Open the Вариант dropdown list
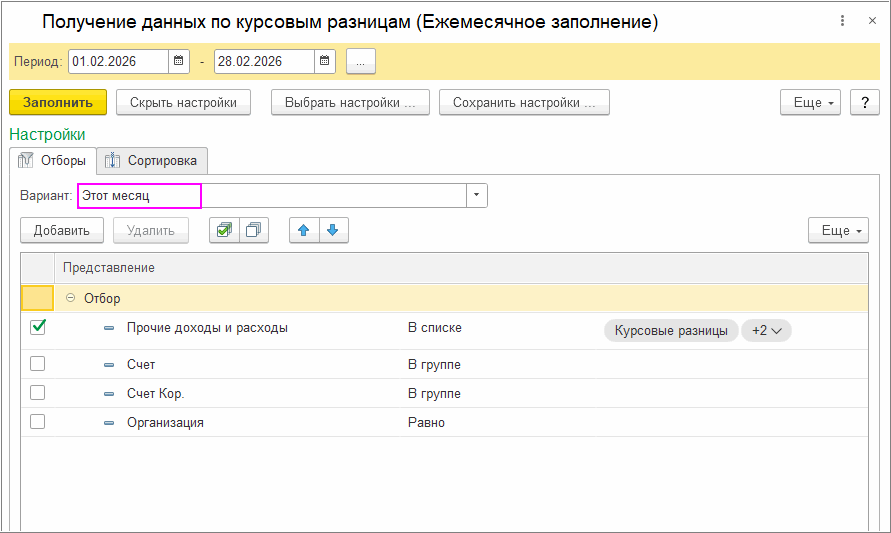 coord(477,195)
